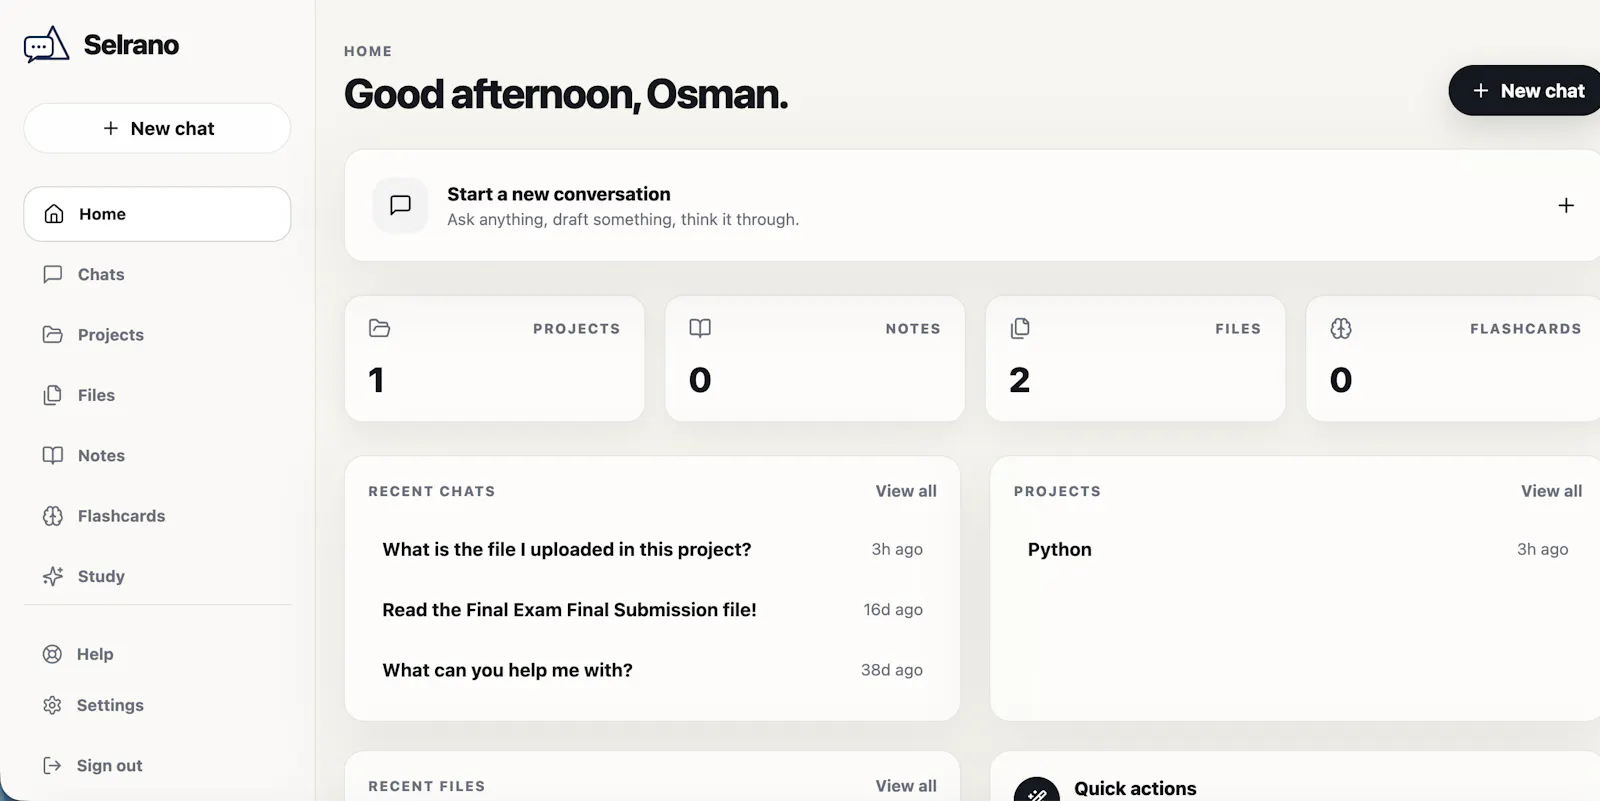
Task: Click the Sign out arrow icon
Action: 52,765
